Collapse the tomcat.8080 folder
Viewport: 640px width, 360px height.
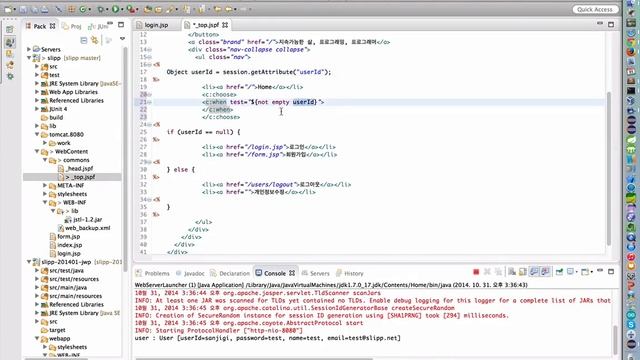[x=37, y=134]
